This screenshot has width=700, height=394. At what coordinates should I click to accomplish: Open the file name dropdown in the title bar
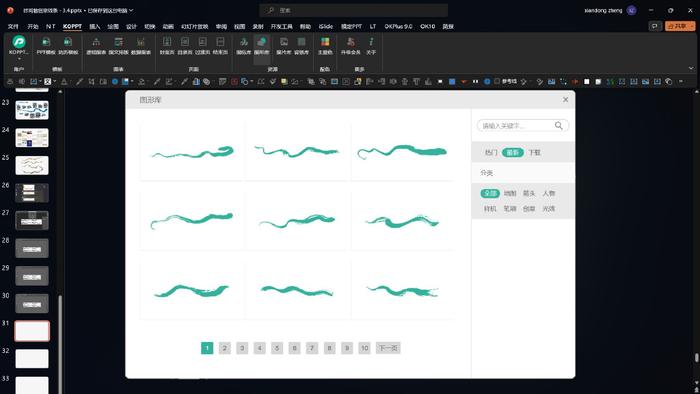click(x=131, y=10)
